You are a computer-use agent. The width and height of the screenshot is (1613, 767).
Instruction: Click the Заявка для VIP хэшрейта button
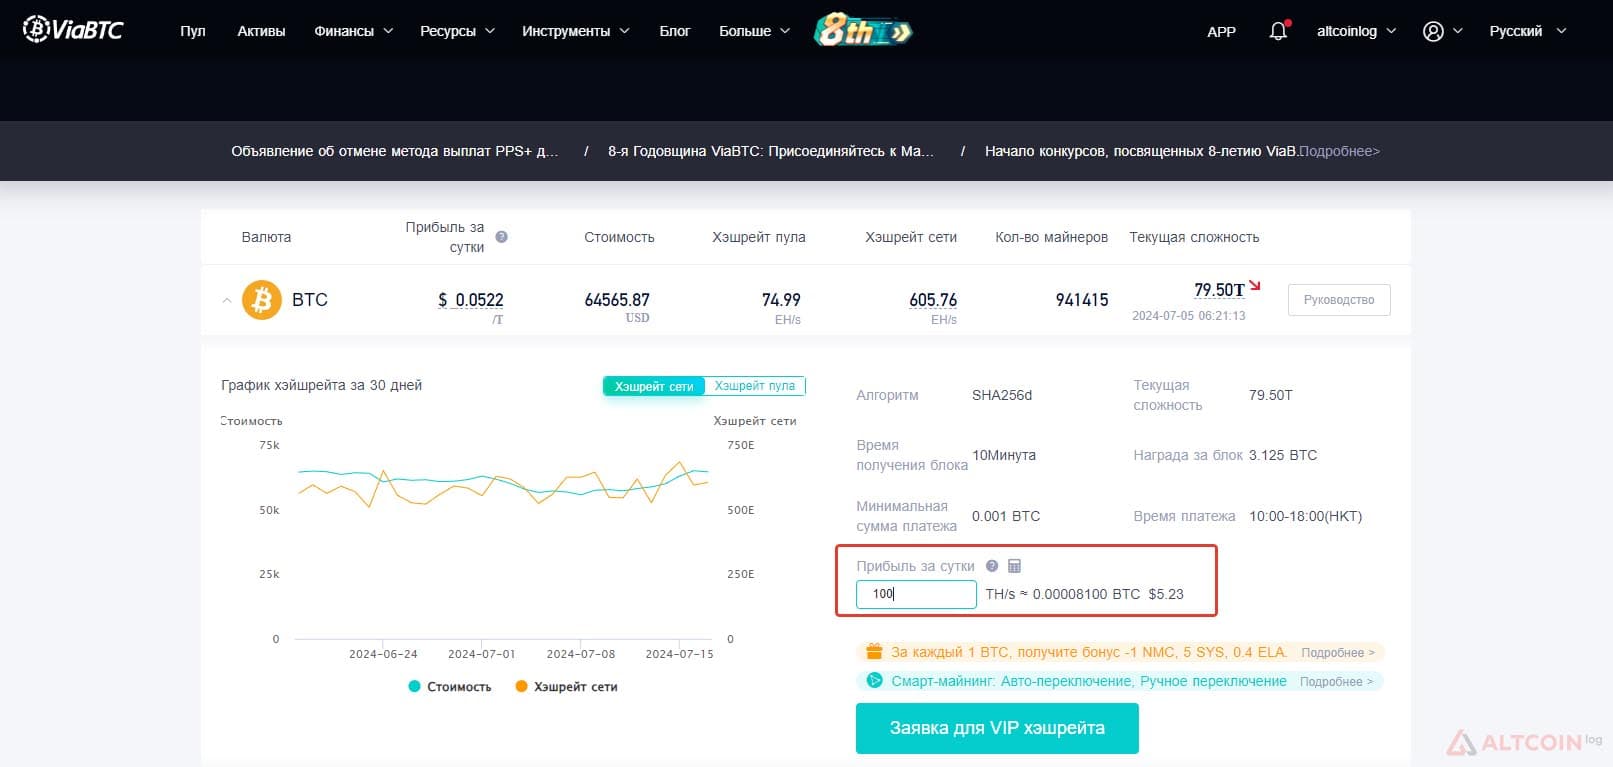click(x=997, y=728)
